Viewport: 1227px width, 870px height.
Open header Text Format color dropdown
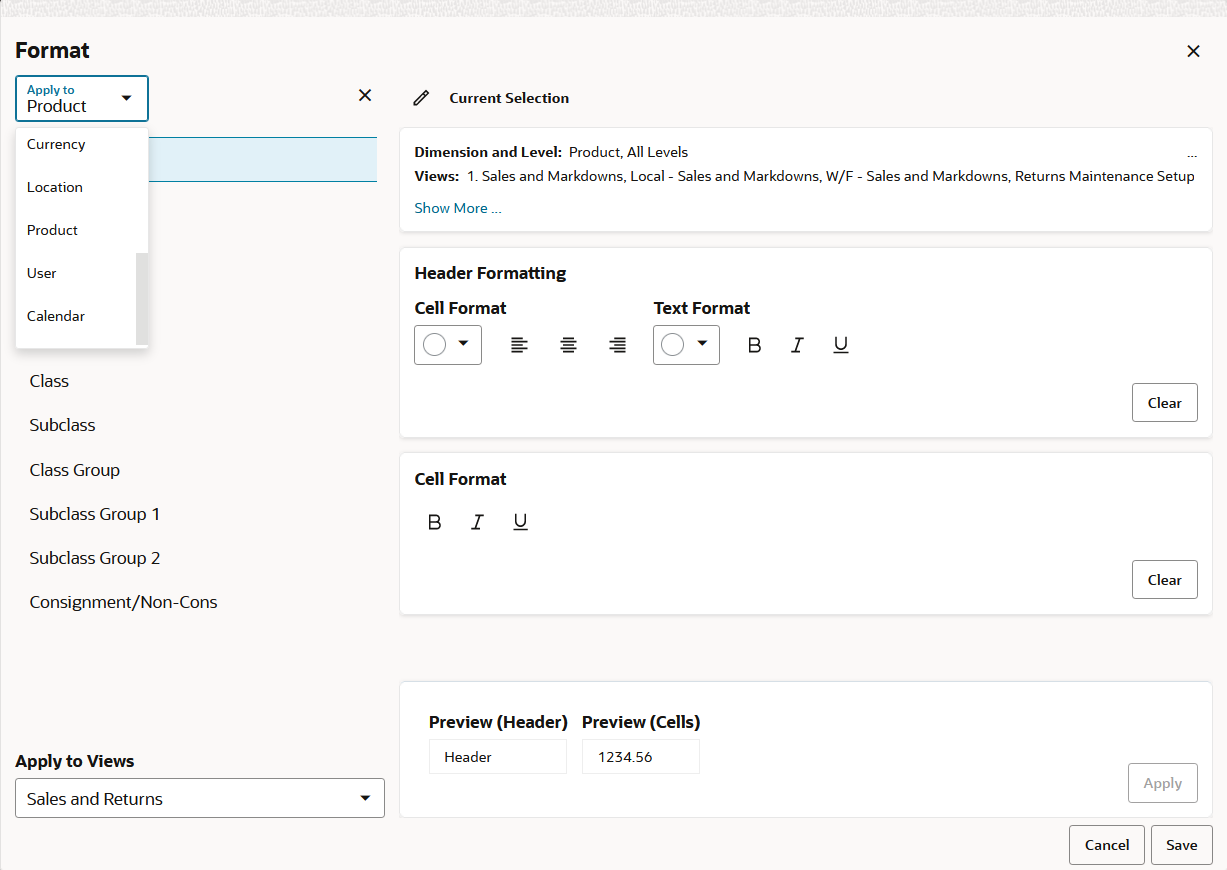pos(686,345)
